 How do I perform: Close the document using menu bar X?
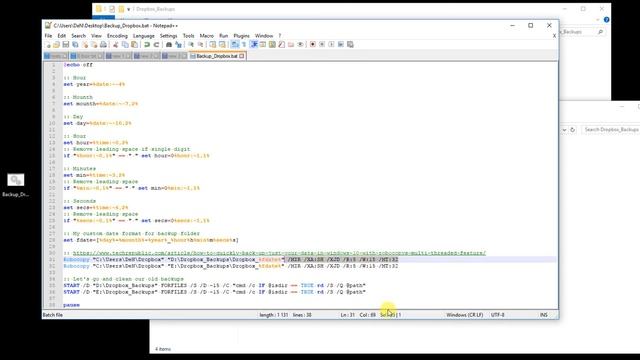coord(554,36)
